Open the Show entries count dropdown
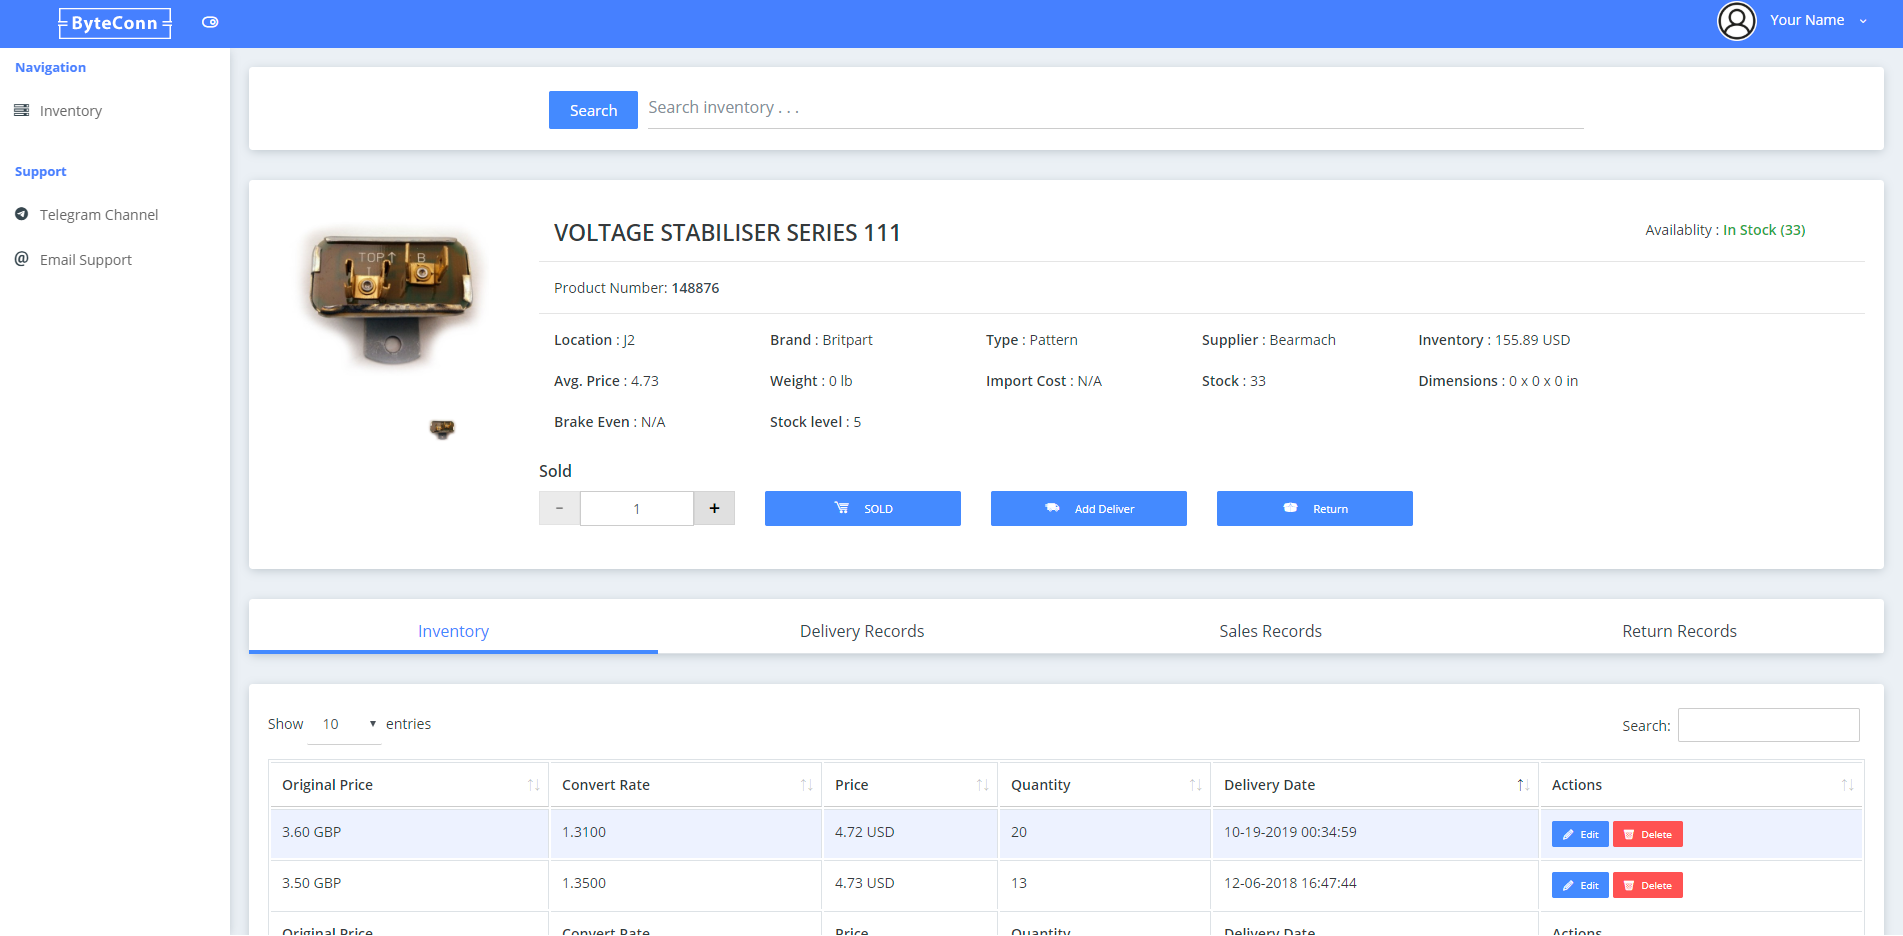1903x936 pixels. 344,724
